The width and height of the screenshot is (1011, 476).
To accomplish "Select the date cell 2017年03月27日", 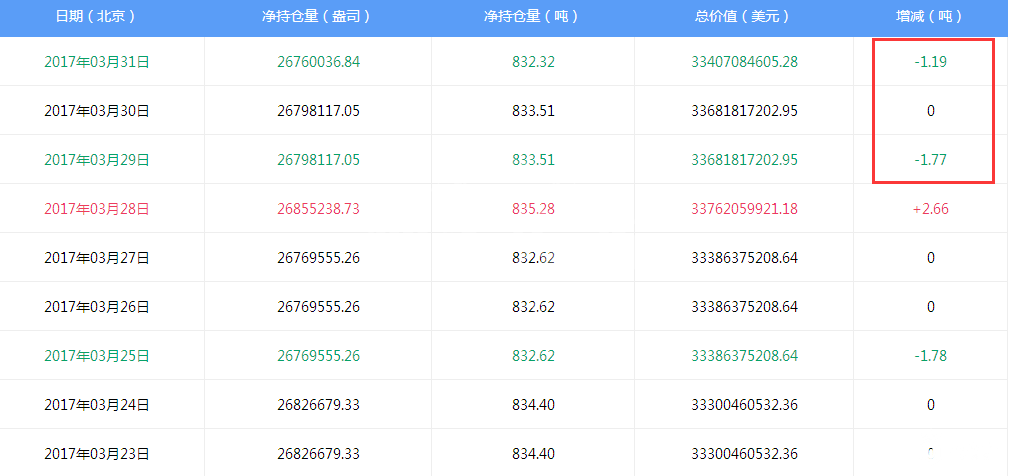I will (x=97, y=258).
